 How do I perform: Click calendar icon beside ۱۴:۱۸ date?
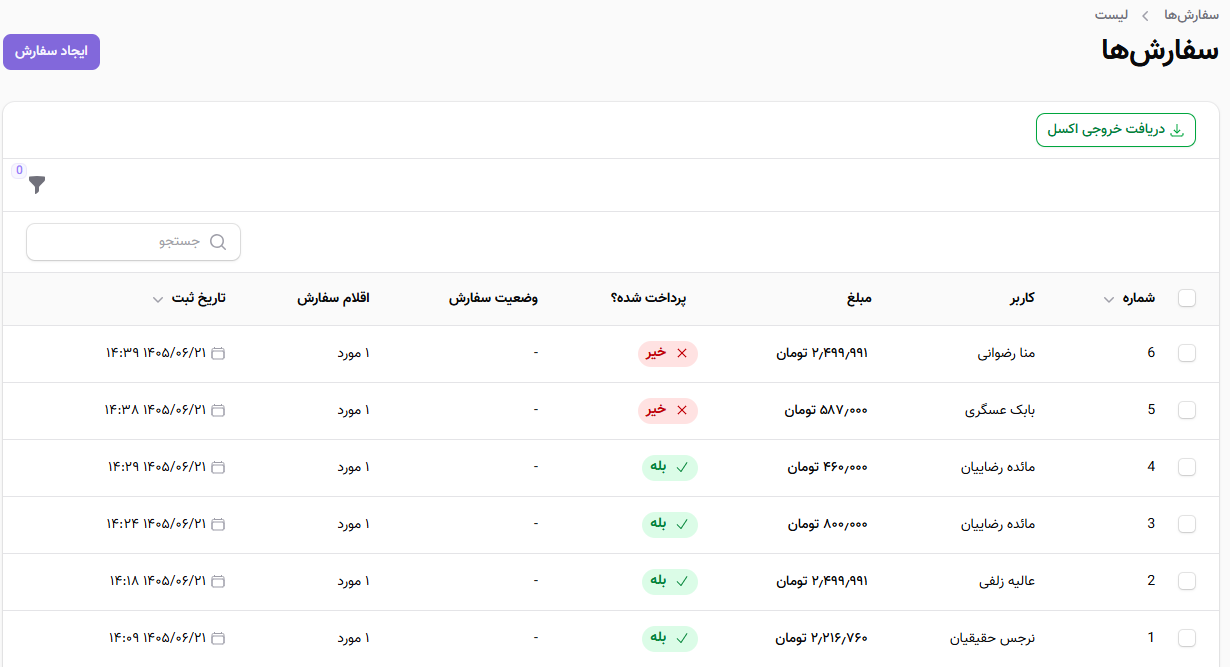219,581
